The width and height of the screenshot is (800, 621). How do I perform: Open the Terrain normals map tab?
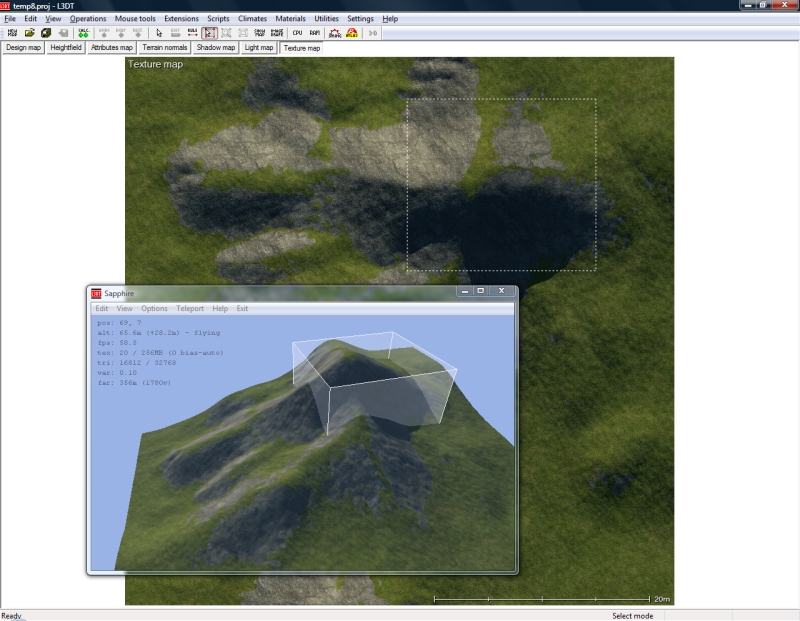point(164,47)
